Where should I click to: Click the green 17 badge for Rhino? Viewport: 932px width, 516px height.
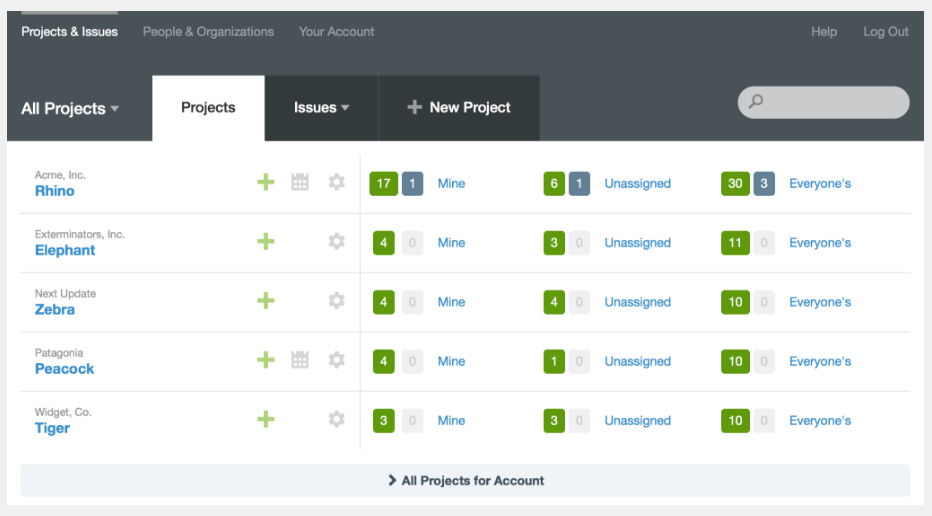tap(383, 183)
